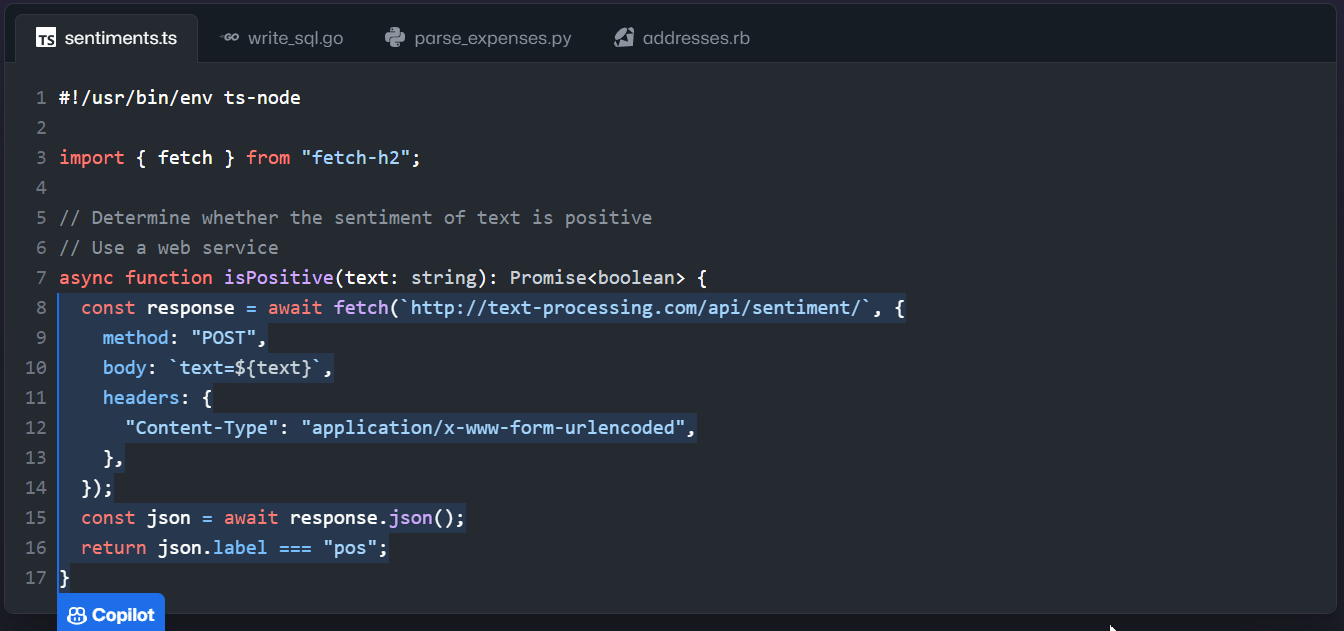Open the write_sql.go tab
The width and height of the screenshot is (1344, 631).
tap(282, 38)
